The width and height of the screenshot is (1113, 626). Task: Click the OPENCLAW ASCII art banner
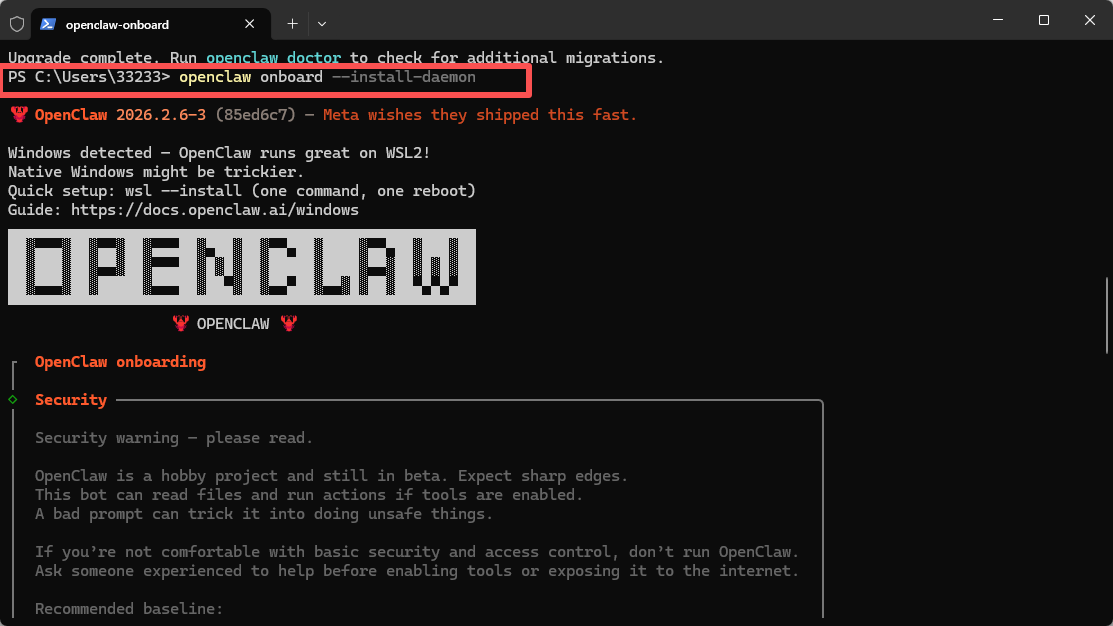[x=242, y=267]
